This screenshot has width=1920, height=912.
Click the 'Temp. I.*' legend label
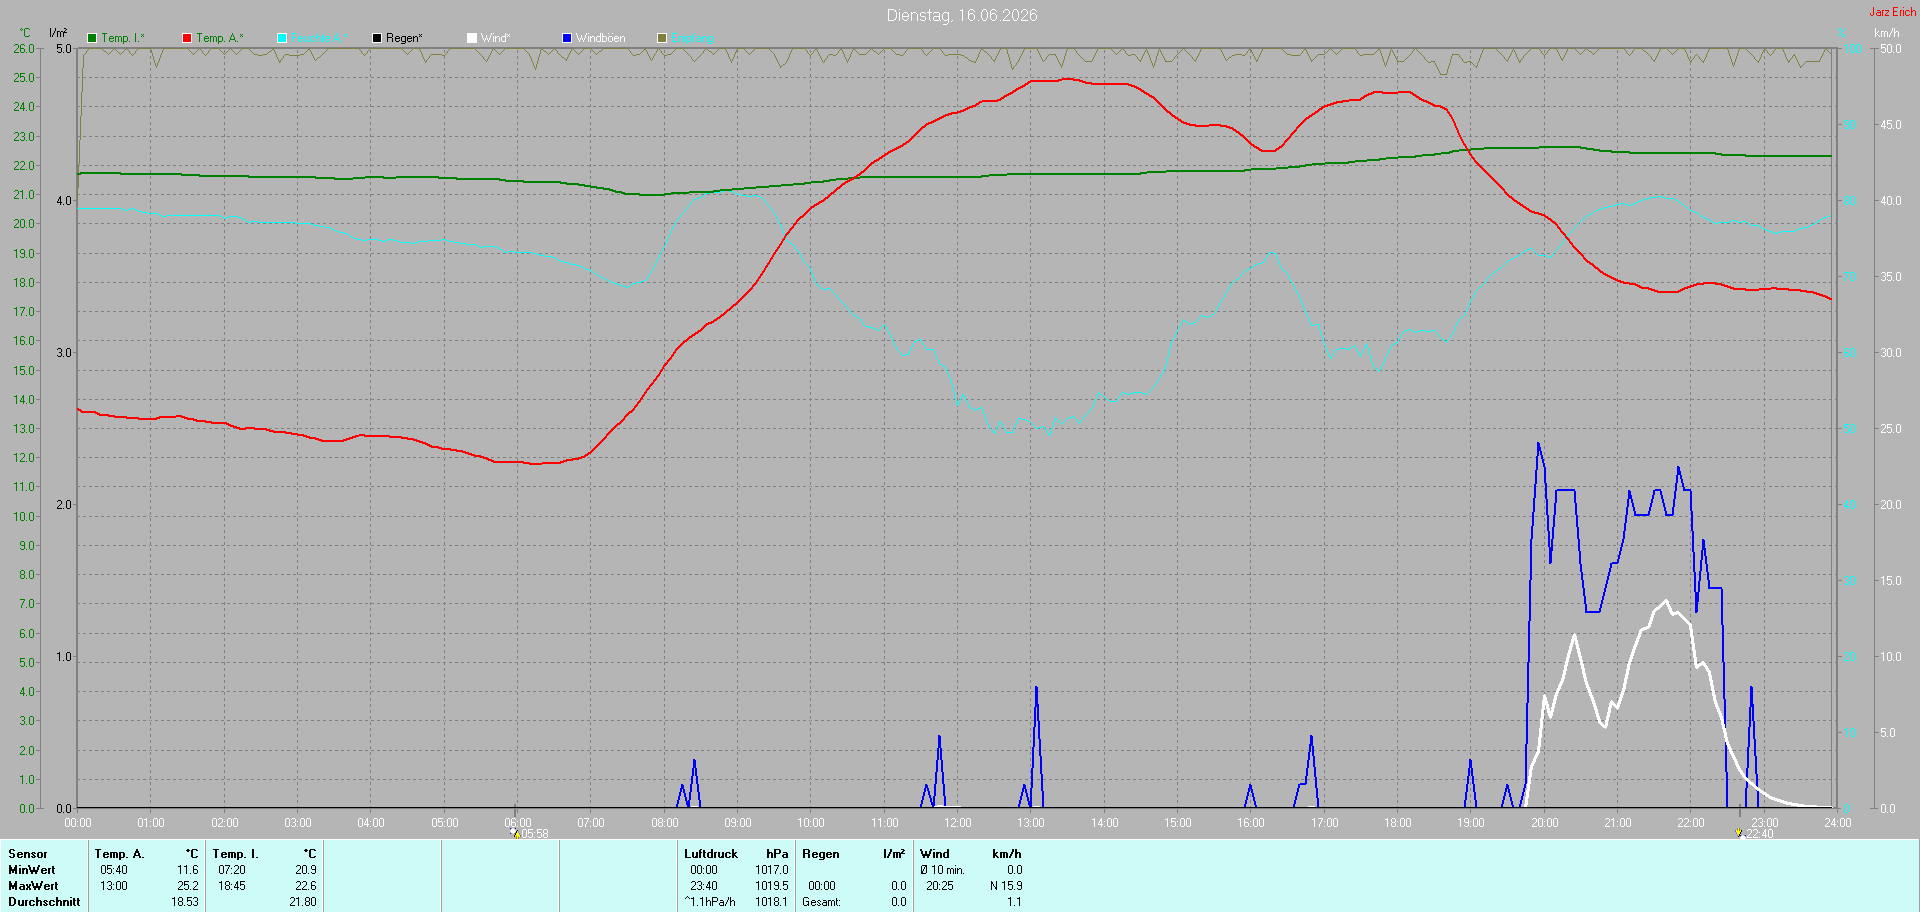123,38
